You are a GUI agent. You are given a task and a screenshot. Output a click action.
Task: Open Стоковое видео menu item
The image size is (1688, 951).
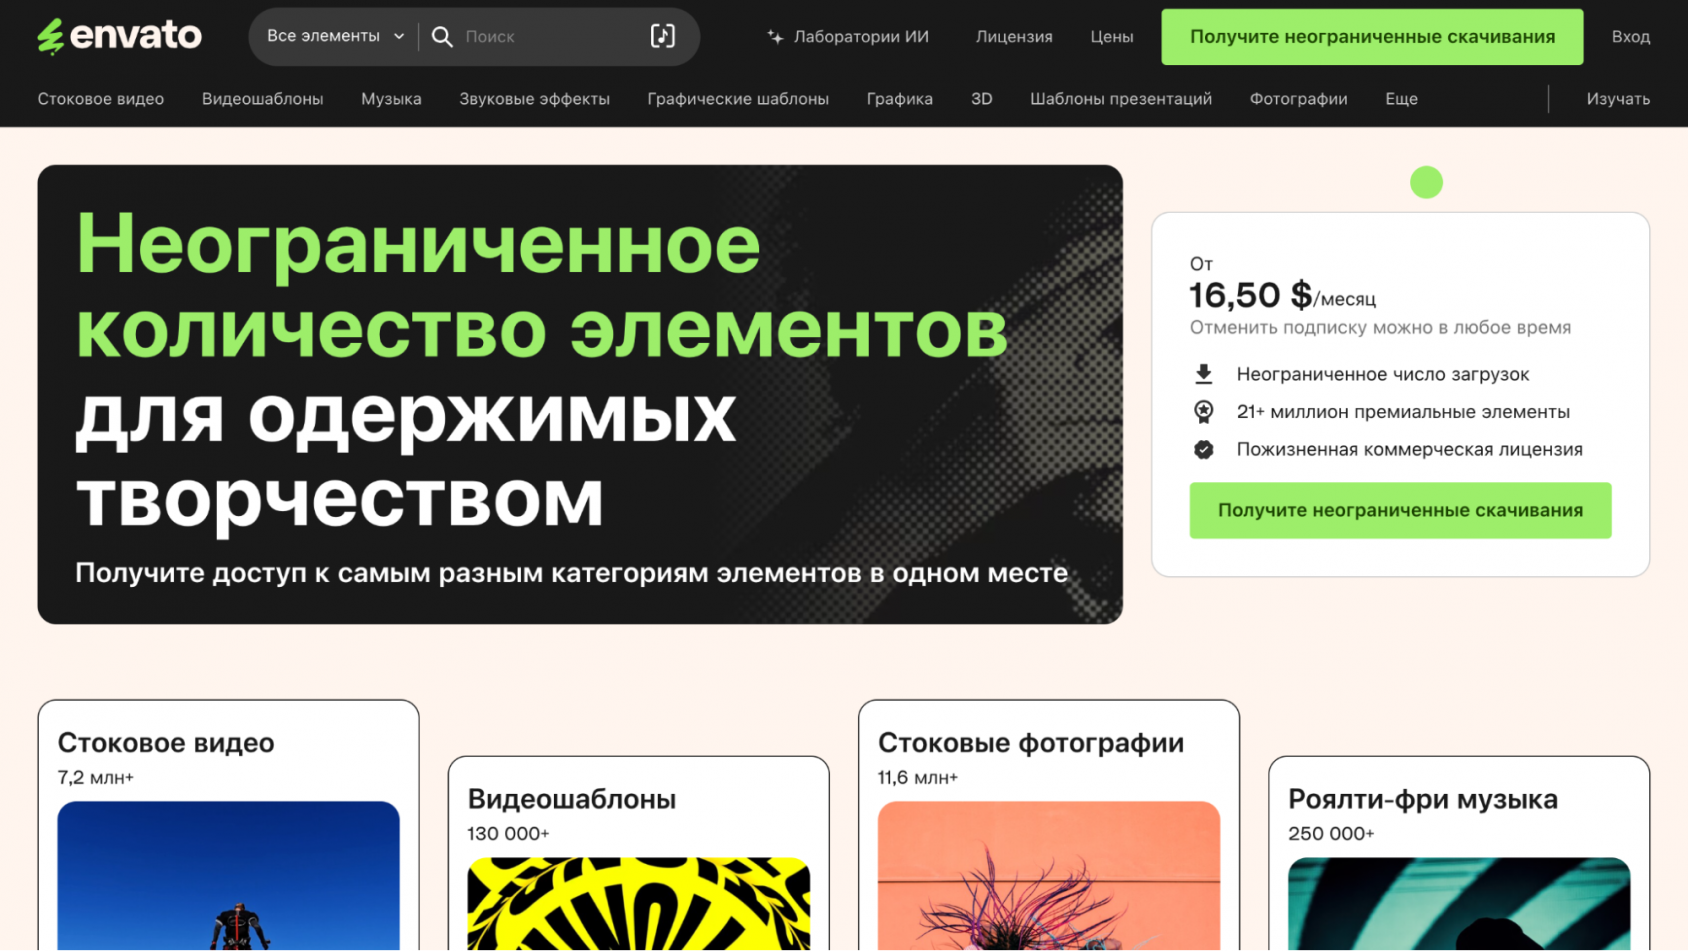point(101,99)
